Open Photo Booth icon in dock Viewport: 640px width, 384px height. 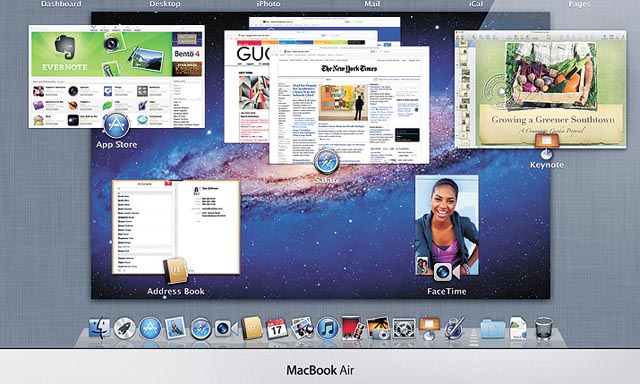pos(352,328)
